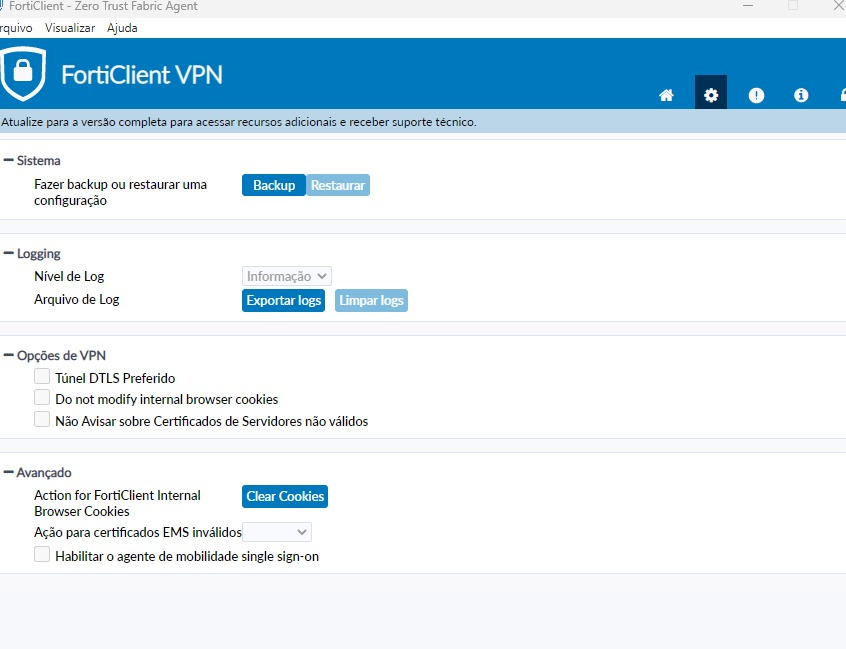Screen dimensions: 846x649
Task: Click the upgrade notice banner text
Action: pyautogui.click(x=238, y=122)
